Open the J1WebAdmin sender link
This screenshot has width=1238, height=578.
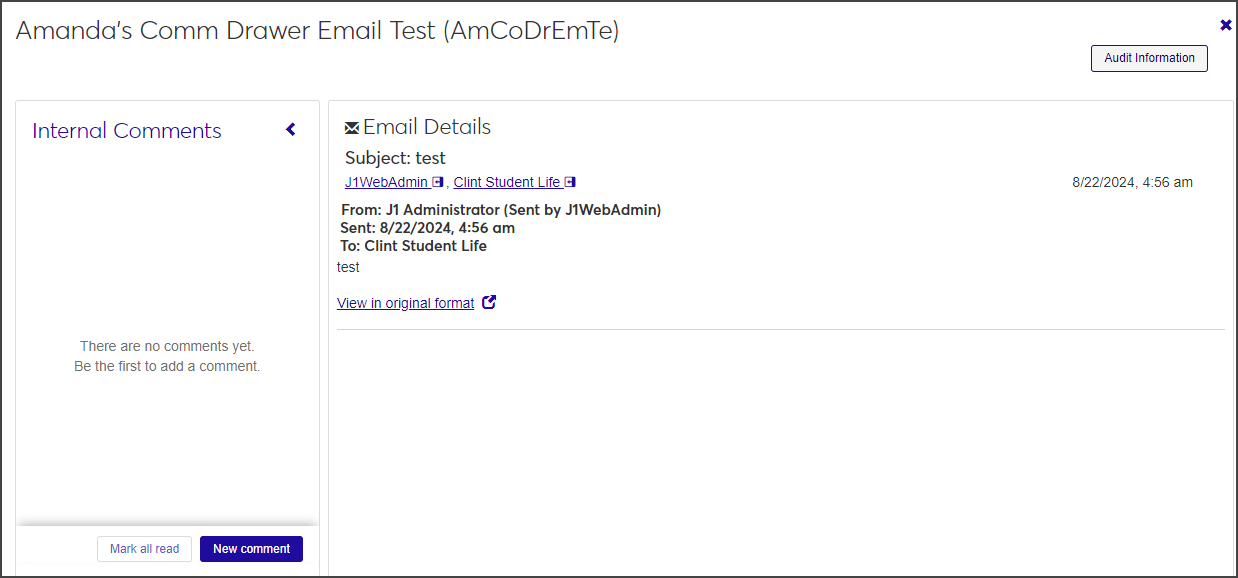pos(386,182)
